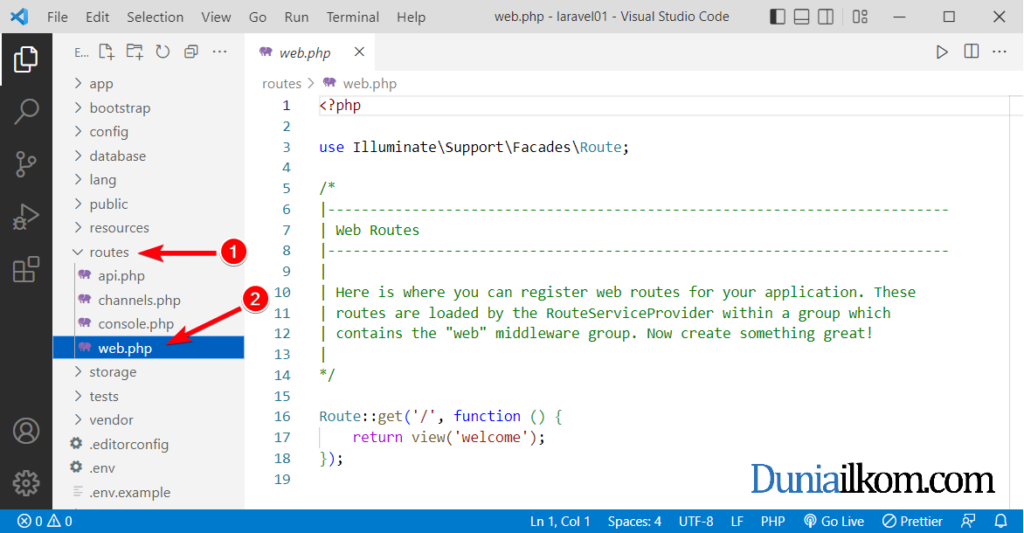Viewport: 1024px width, 533px height.
Task: Open the Run and Debug view
Action: click(x=25, y=217)
